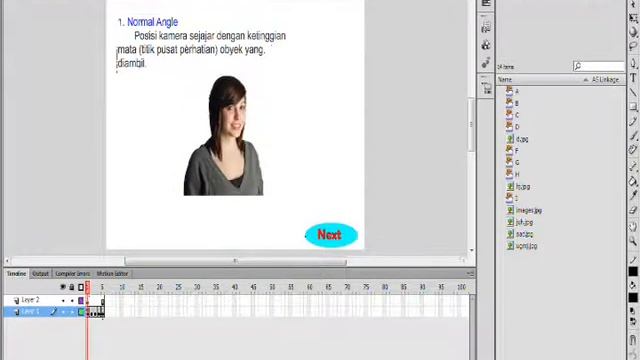Click the playhead on the timeline ruler
The width and height of the screenshot is (640, 360).
(x=87, y=287)
